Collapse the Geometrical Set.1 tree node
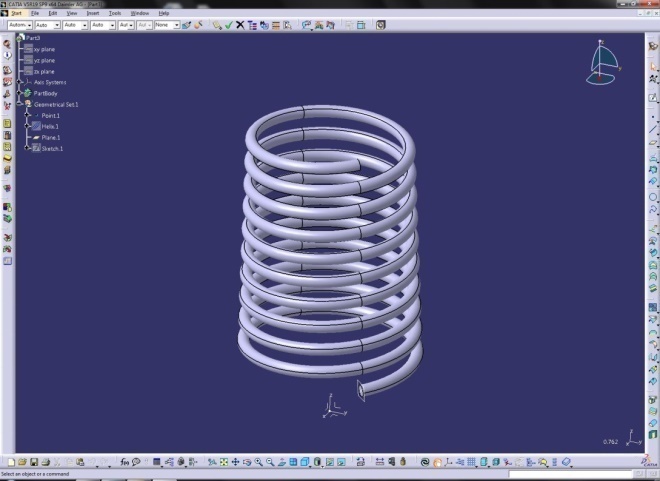 pyautogui.click(x=19, y=104)
